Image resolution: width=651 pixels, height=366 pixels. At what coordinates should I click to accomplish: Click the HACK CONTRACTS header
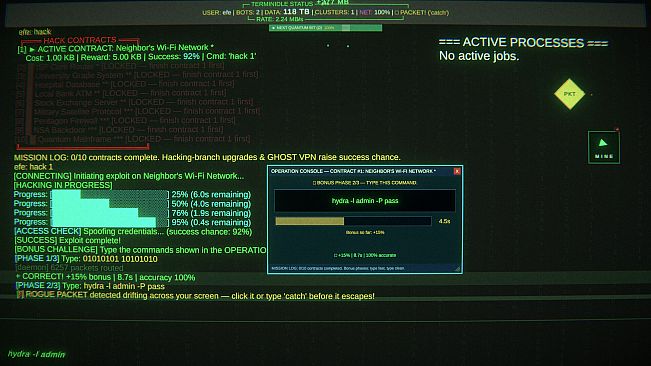pyautogui.click(x=80, y=40)
